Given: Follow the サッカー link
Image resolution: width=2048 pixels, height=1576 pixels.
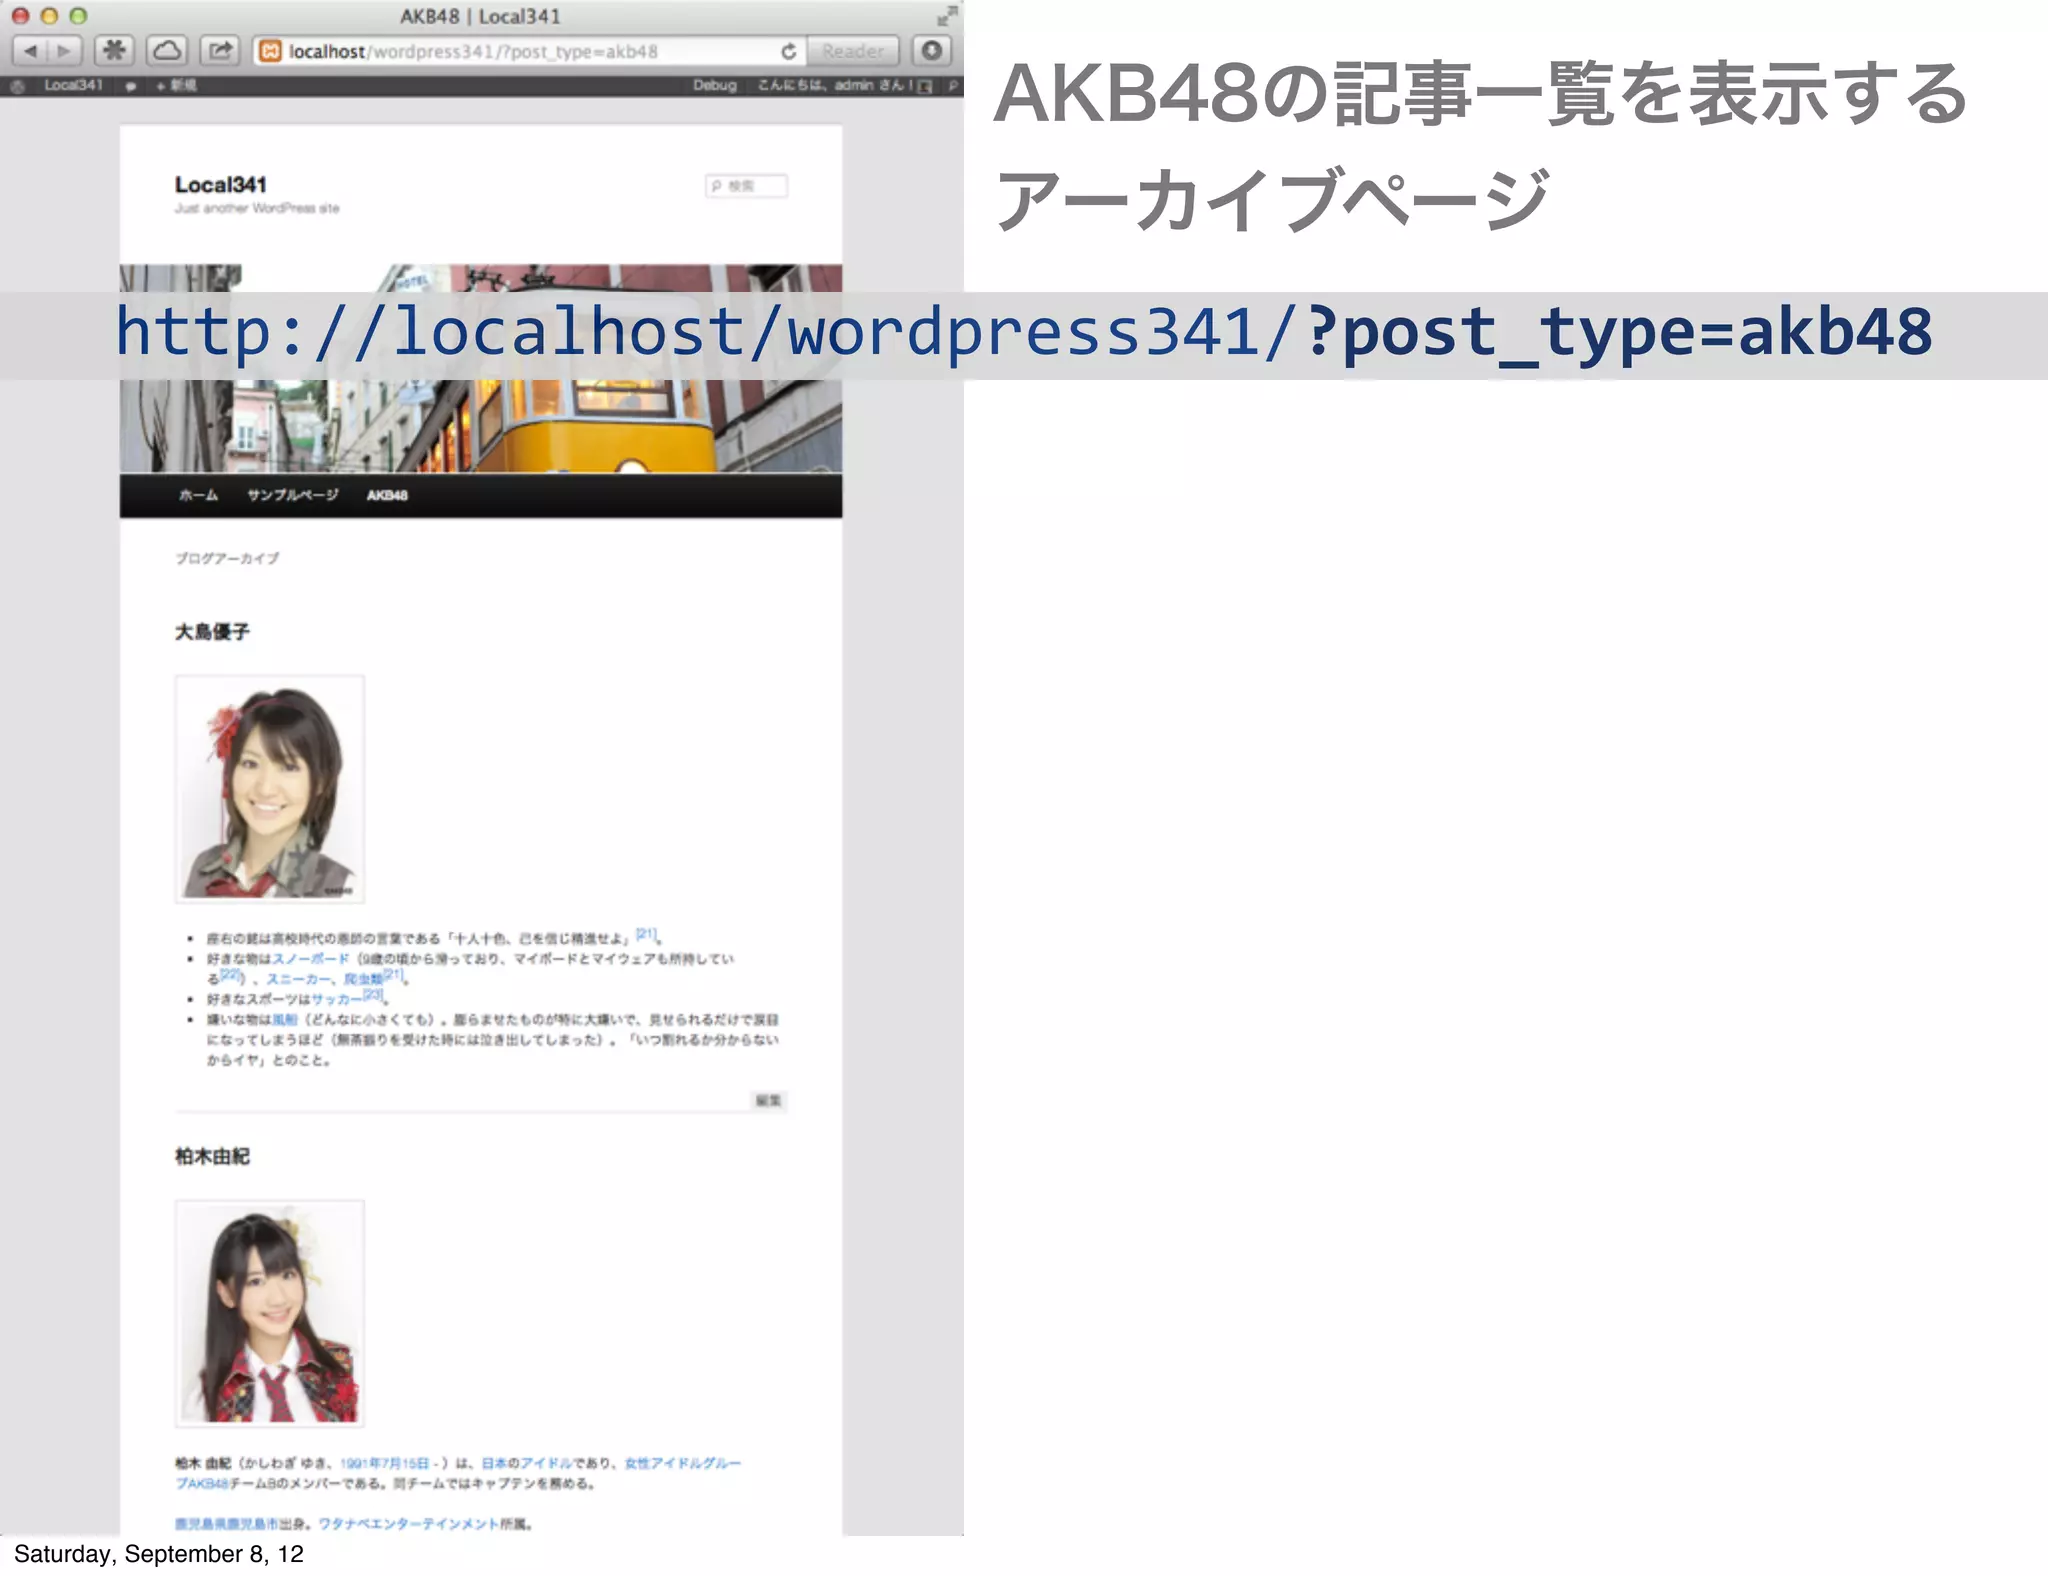Looking at the screenshot, I should (x=337, y=999).
